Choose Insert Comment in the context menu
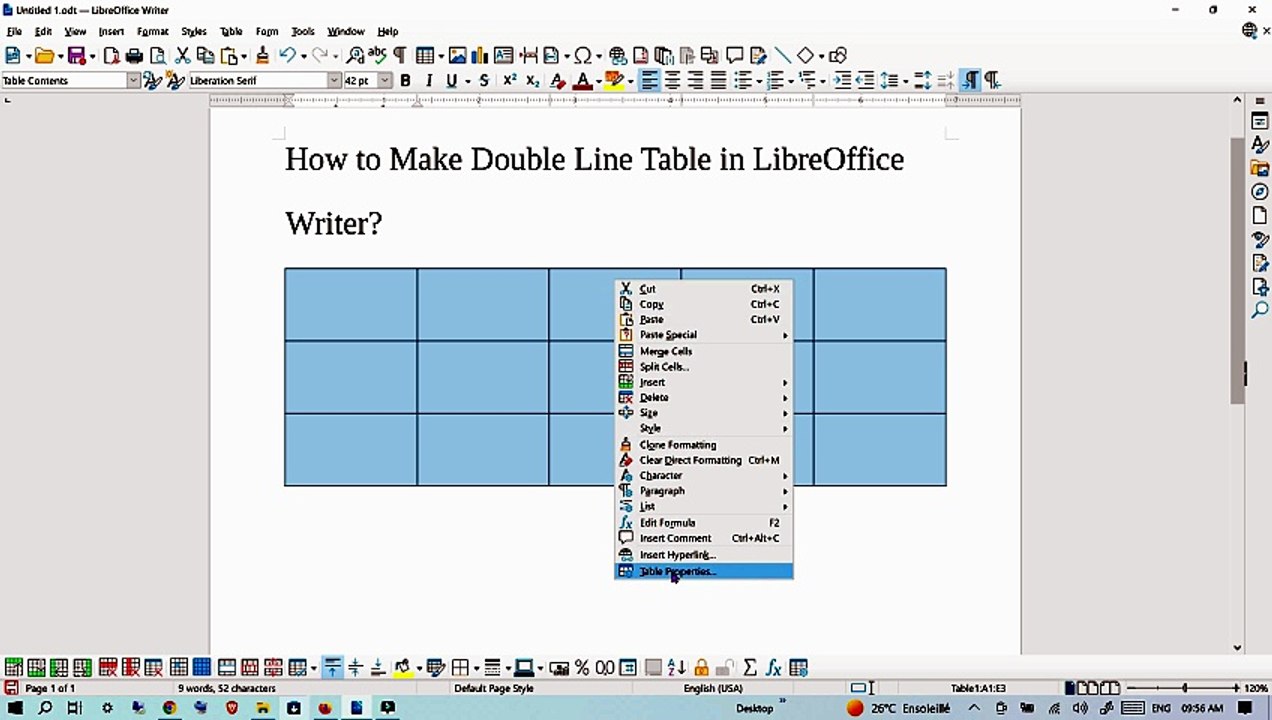 click(x=703, y=538)
